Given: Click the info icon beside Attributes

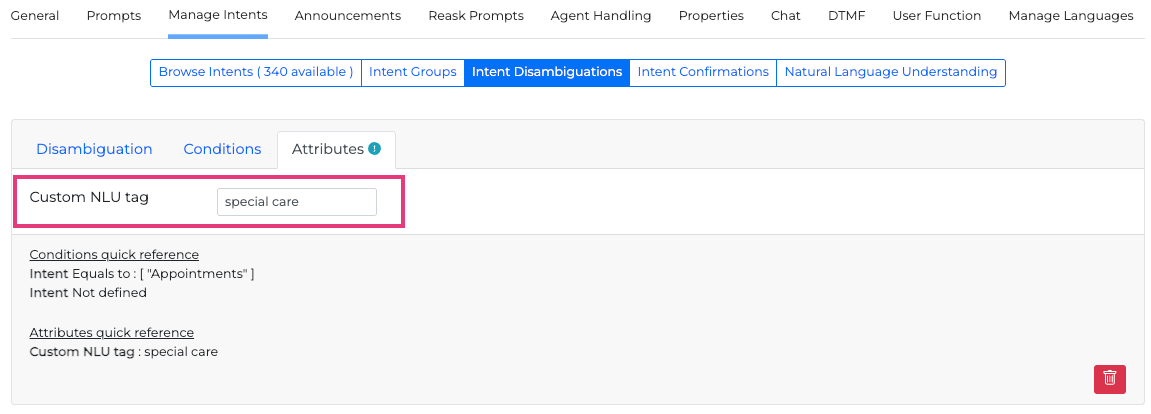Looking at the screenshot, I should pyautogui.click(x=374, y=149).
